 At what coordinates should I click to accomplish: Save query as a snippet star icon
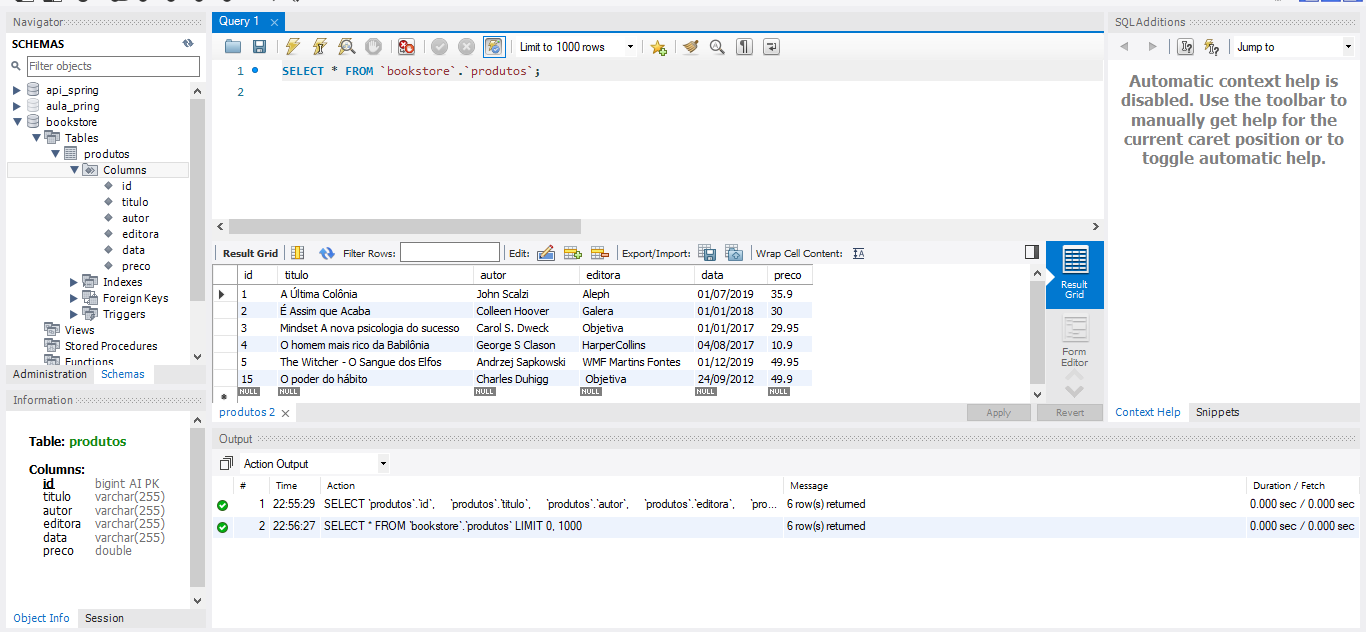click(659, 46)
